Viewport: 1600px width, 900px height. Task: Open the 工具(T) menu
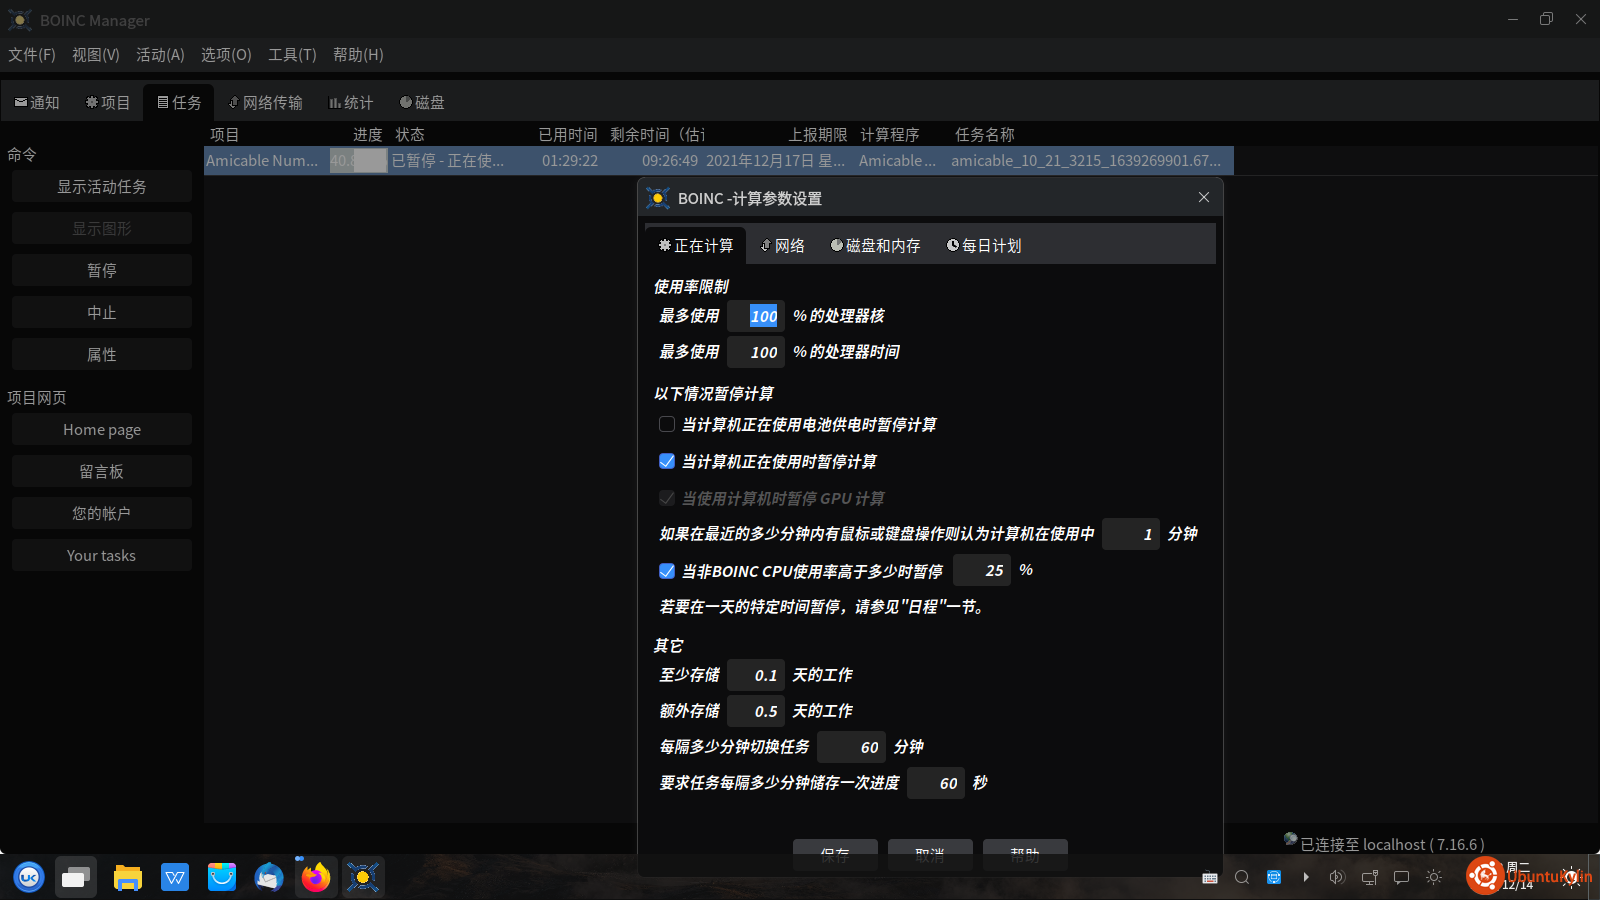point(292,55)
